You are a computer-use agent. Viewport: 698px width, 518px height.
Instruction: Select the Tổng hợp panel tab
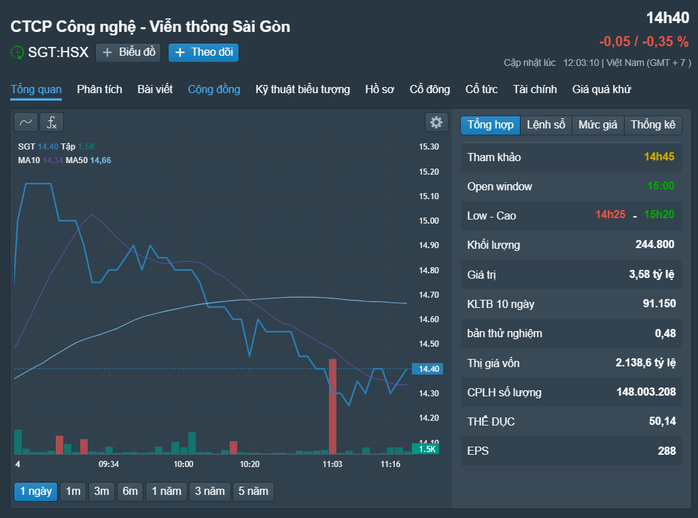click(x=490, y=125)
